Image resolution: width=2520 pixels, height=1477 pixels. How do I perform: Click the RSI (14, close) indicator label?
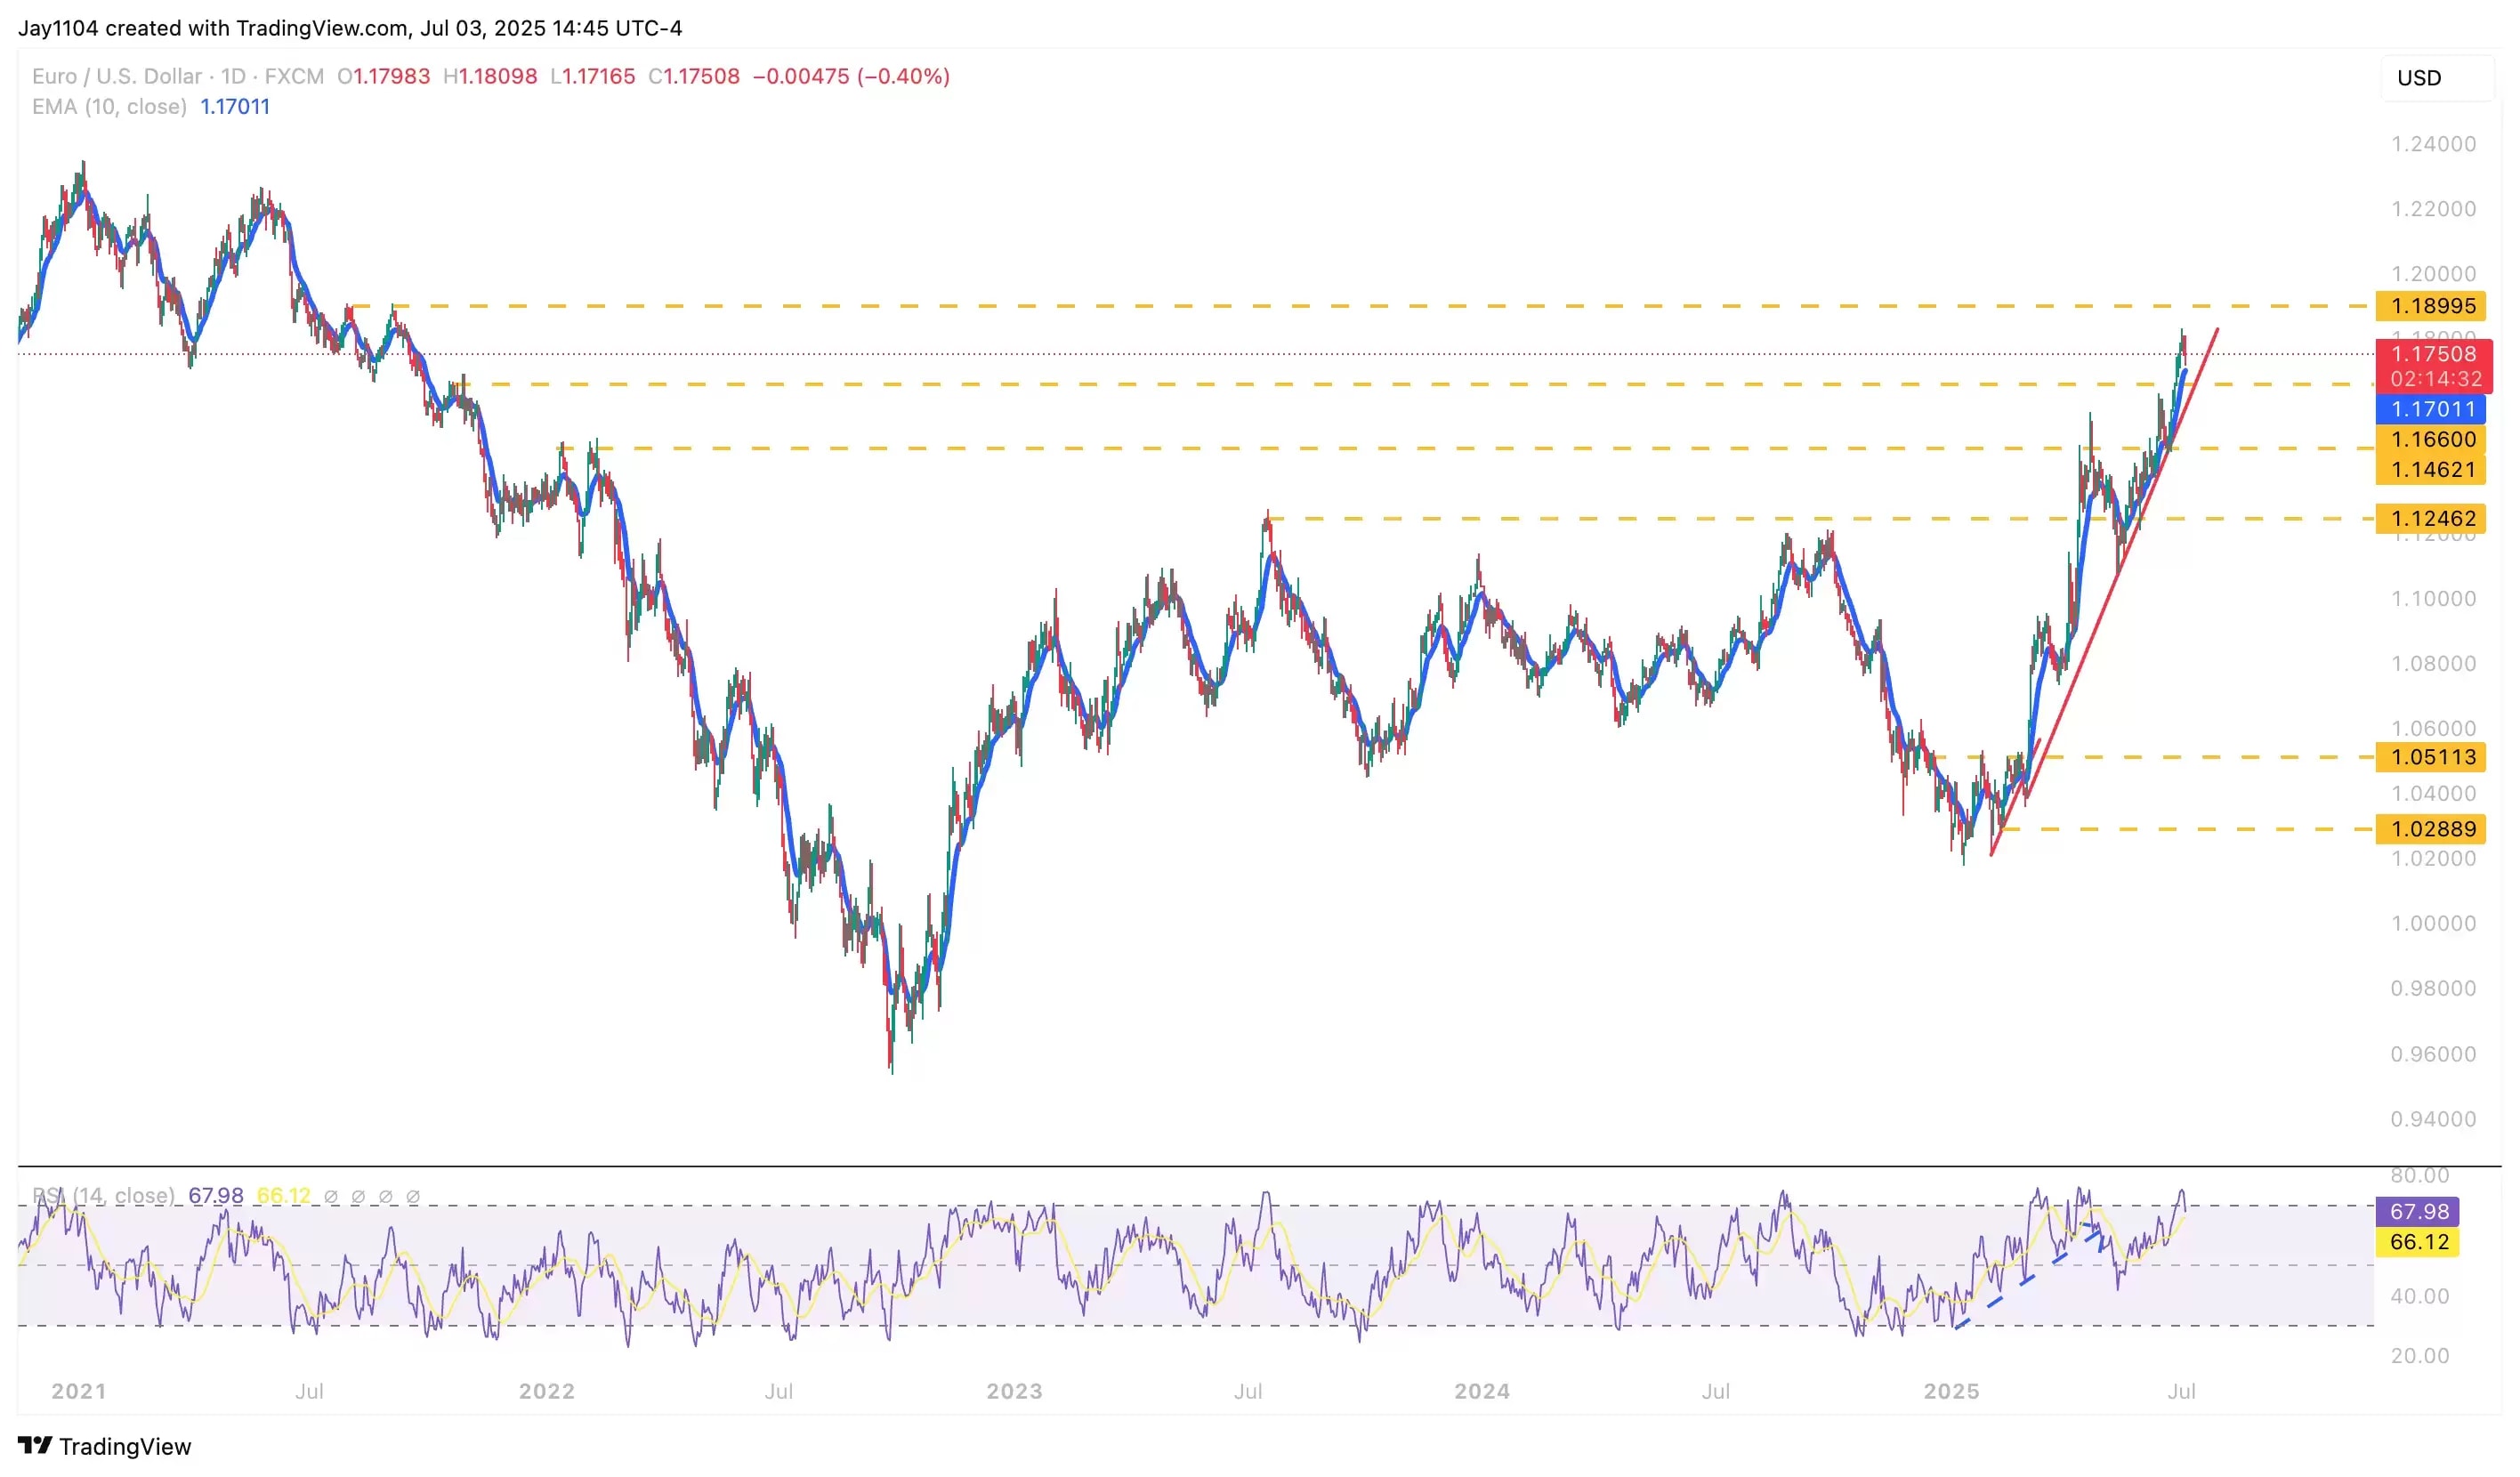point(103,1195)
